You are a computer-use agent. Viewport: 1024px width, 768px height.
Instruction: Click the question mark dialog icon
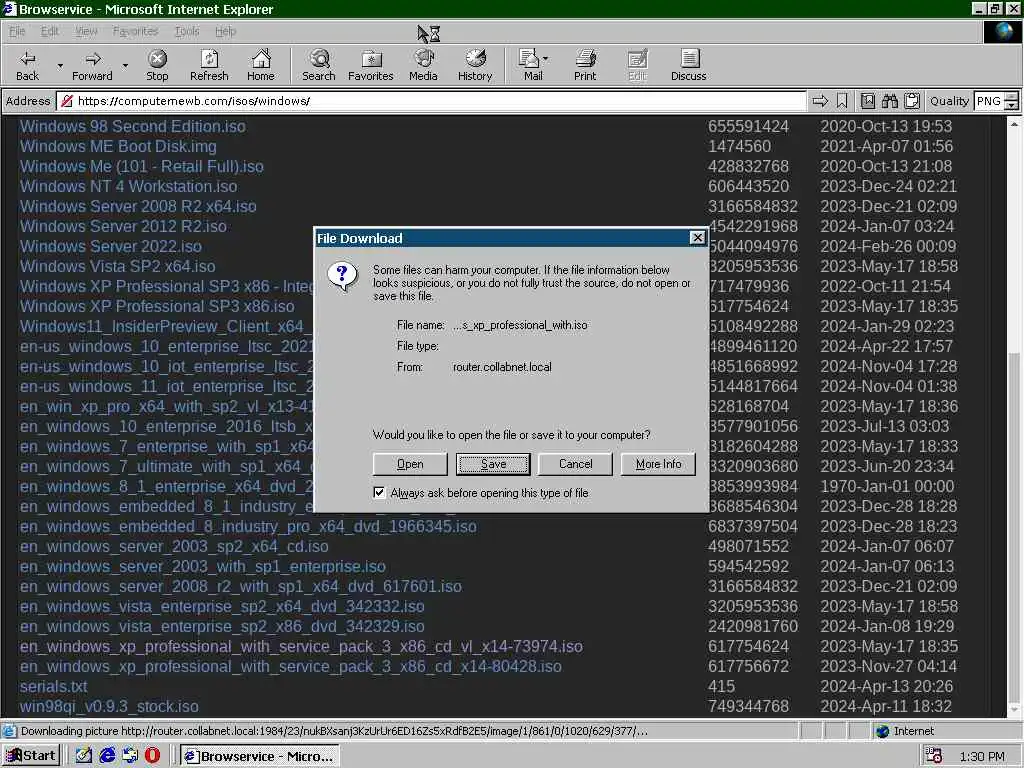pos(343,277)
